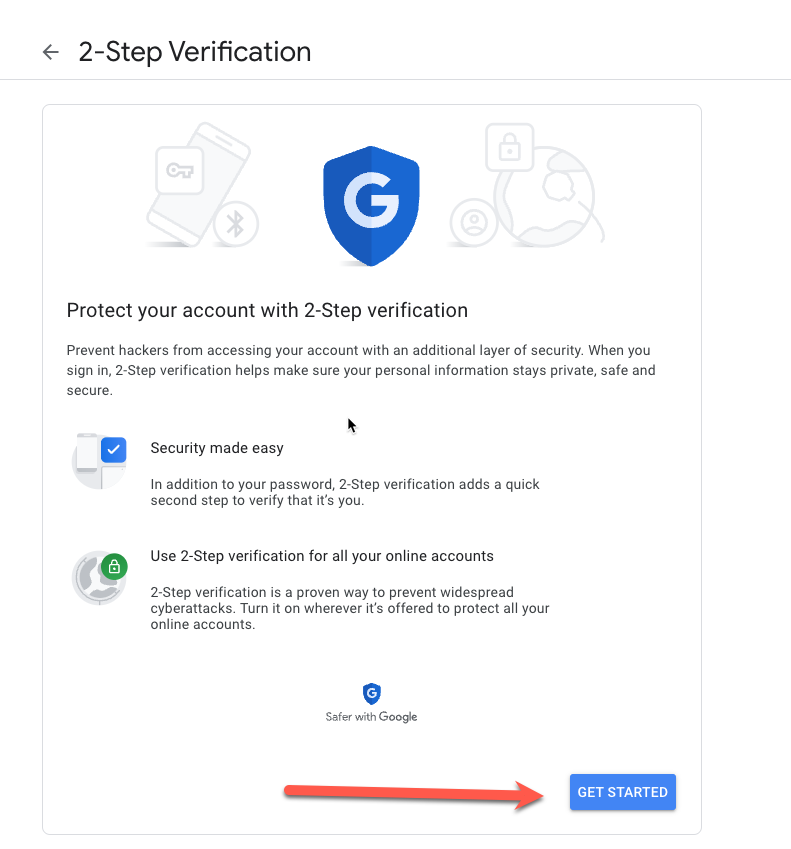Click the 2-Step Verification page title

click(x=195, y=52)
